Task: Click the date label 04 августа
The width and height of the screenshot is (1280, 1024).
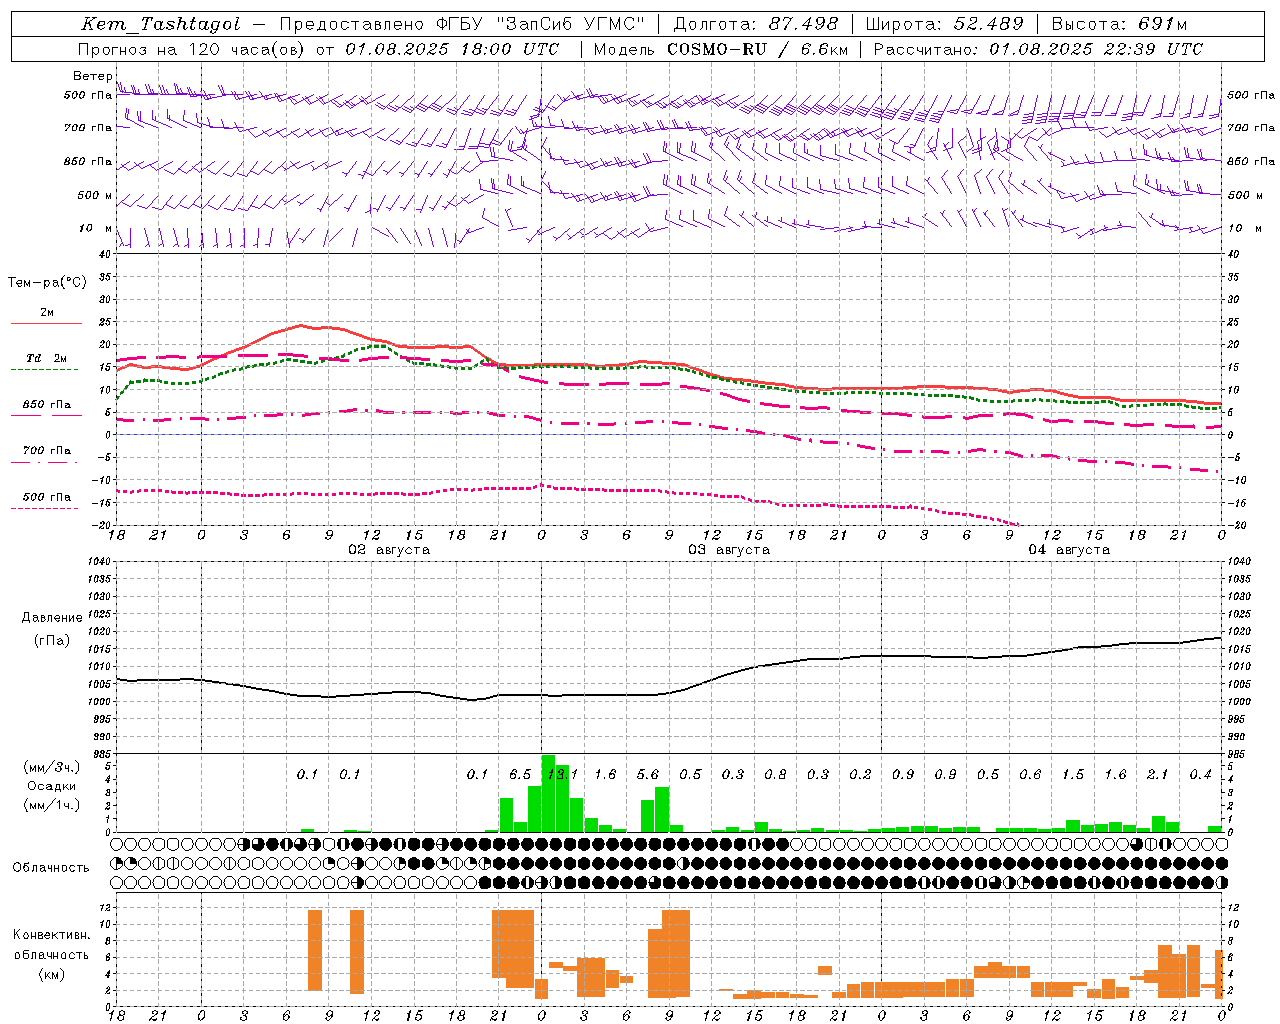Action: pos(1069,550)
